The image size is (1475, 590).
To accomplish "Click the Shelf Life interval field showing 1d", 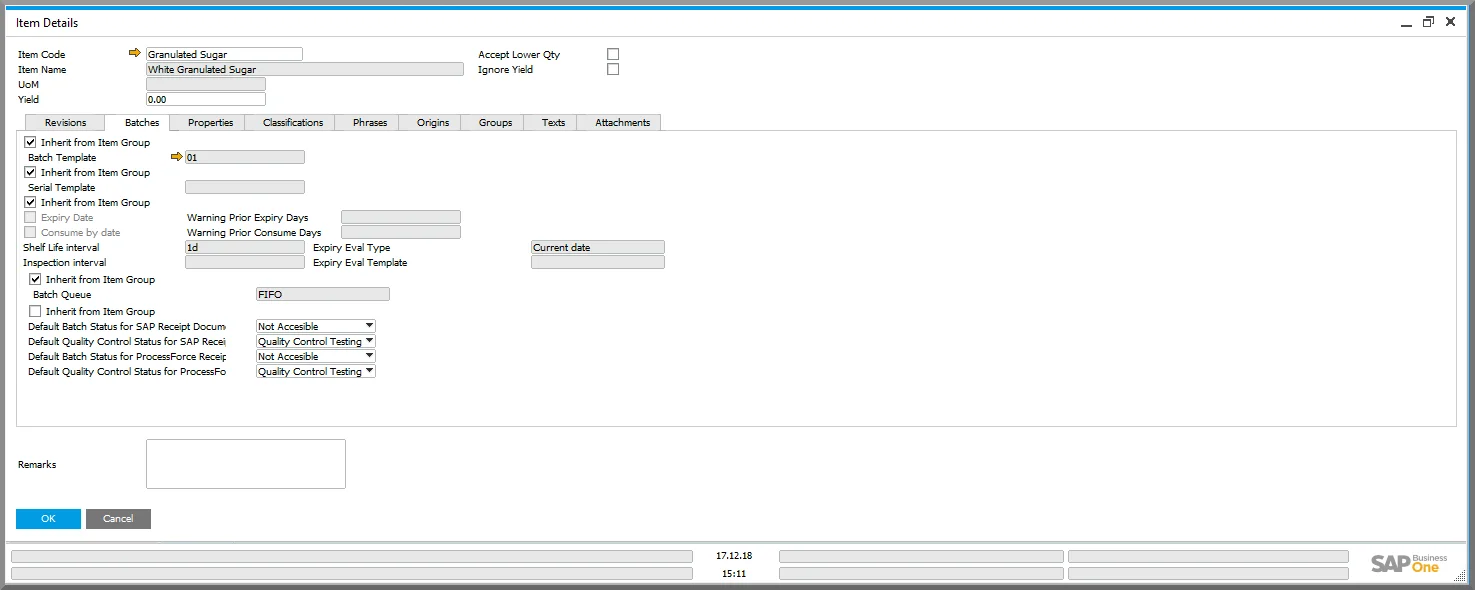I will coord(245,247).
